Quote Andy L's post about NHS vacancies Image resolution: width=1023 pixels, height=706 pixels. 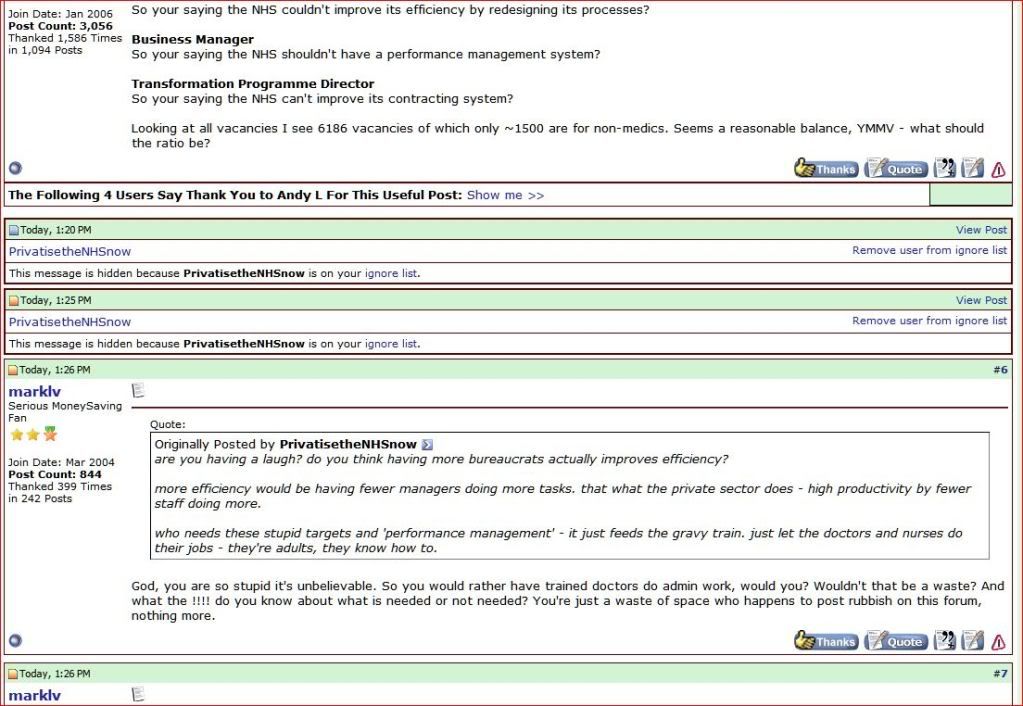coord(895,169)
